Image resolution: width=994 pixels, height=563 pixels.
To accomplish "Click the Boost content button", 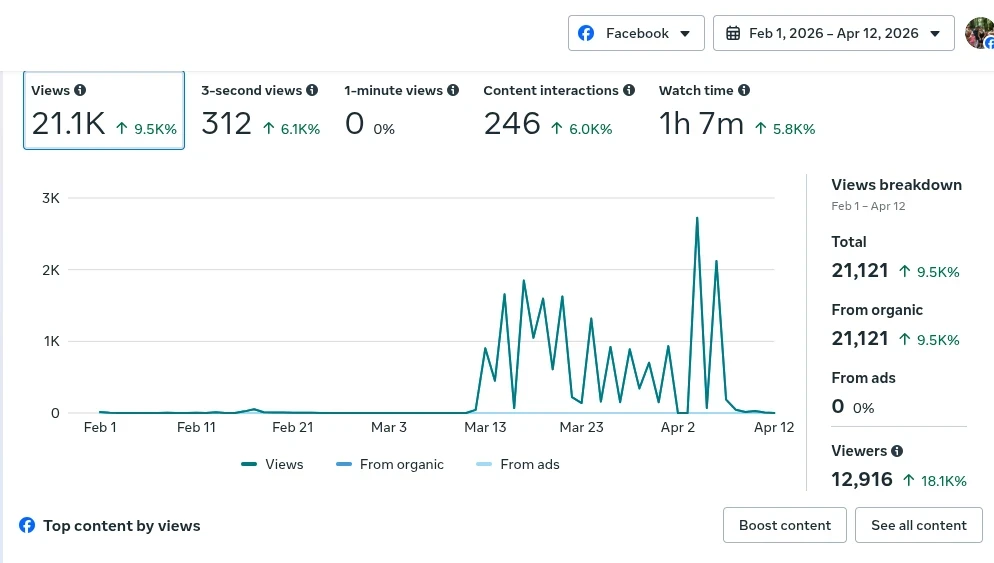I will click(x=784, y=525).
